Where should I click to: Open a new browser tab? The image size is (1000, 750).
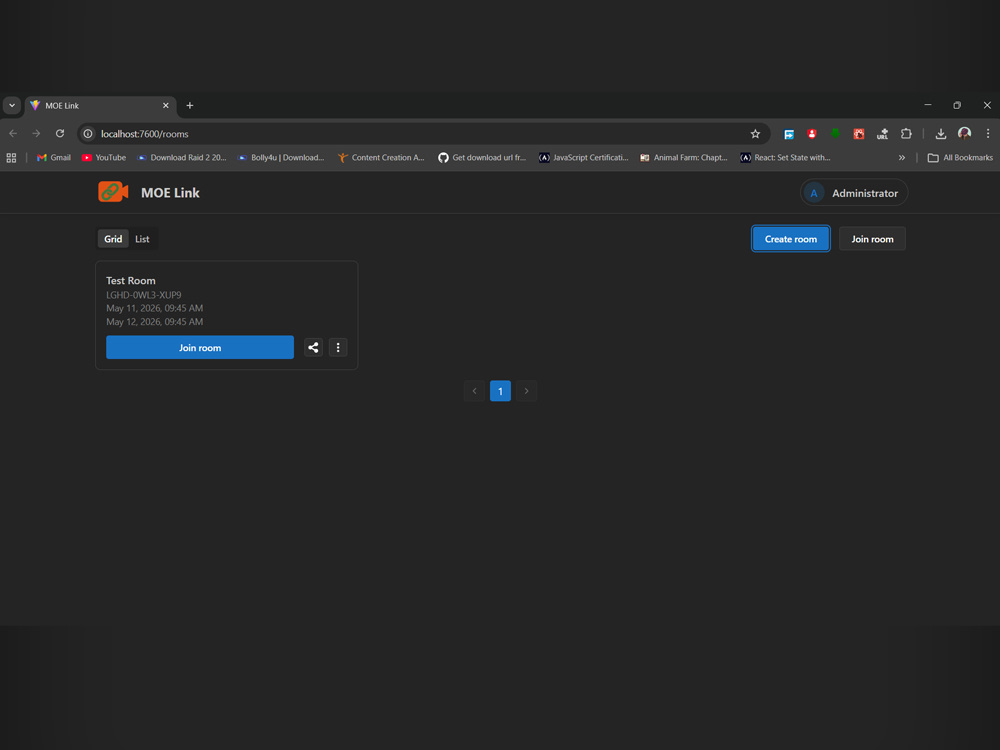click(x=189, y=106)
